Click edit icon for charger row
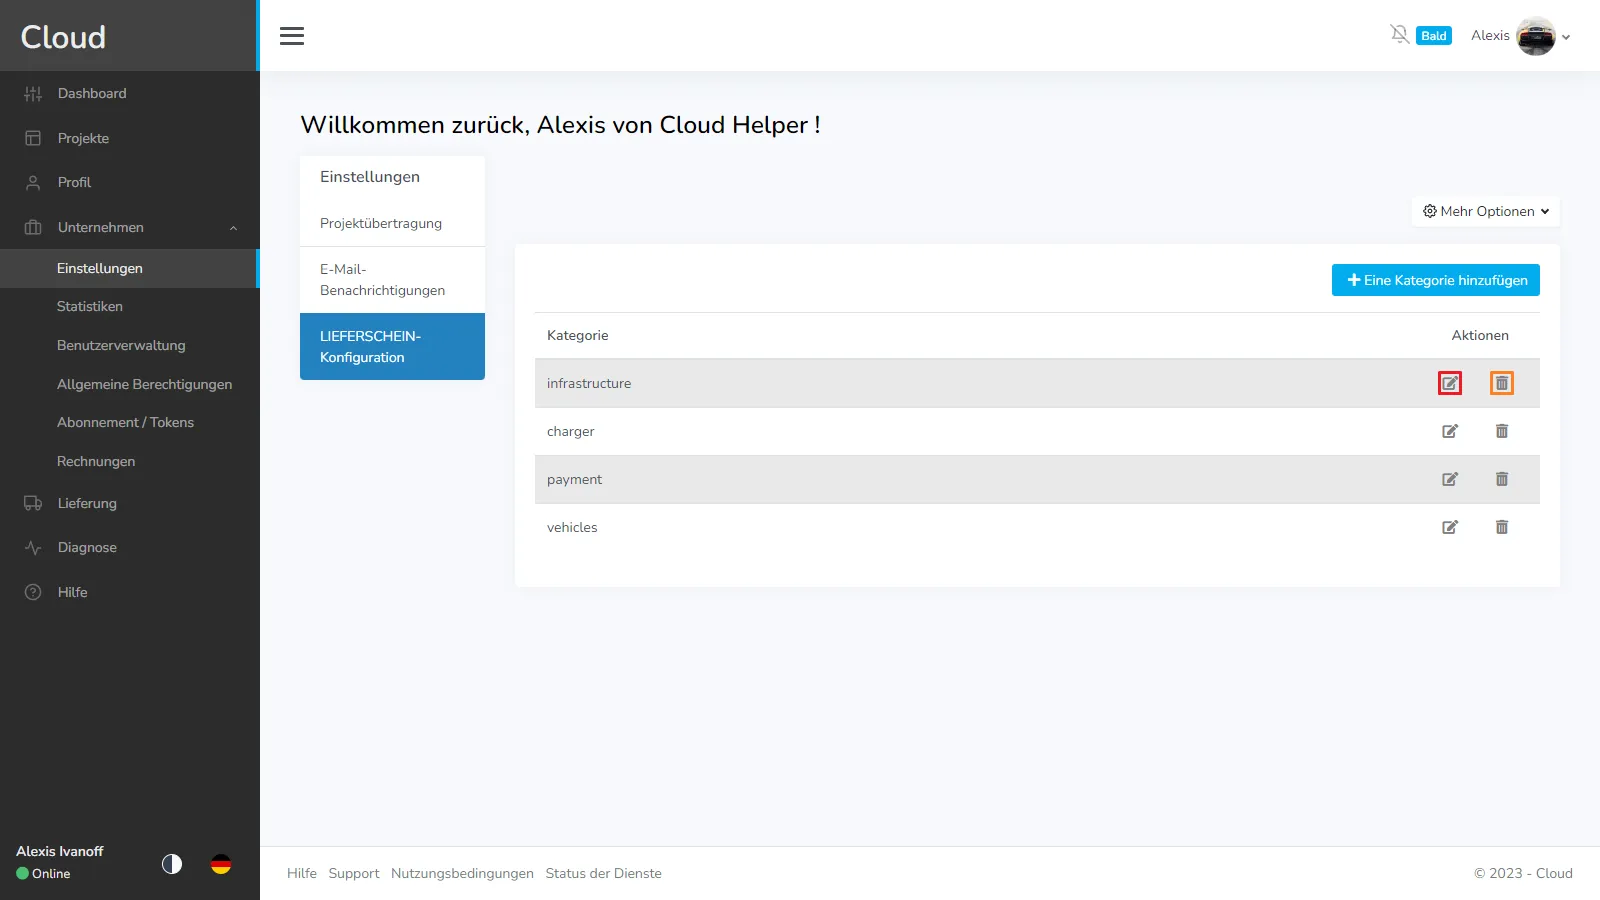1600x900 pixels. click(1450, 431)
